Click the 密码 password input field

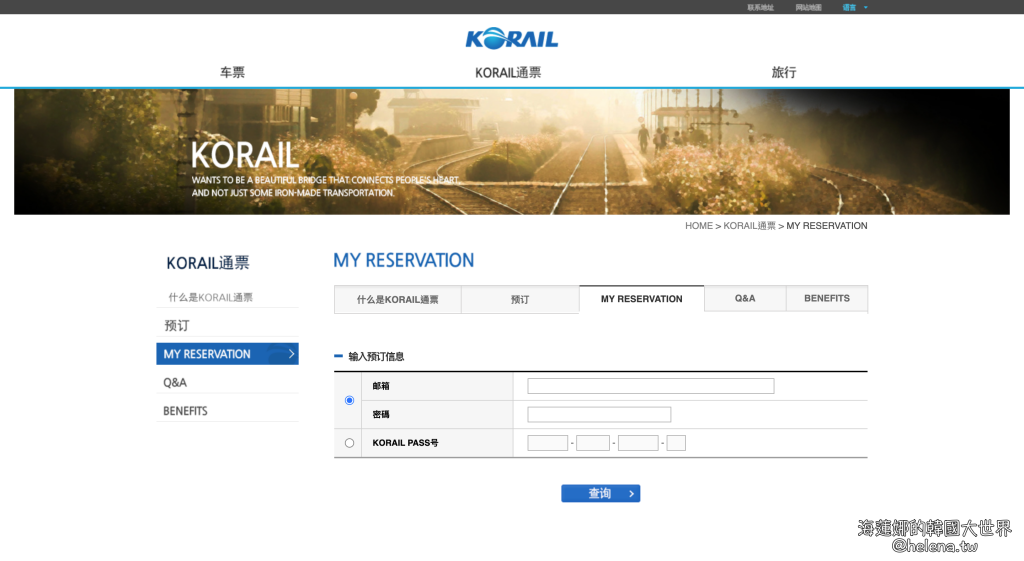599,414
